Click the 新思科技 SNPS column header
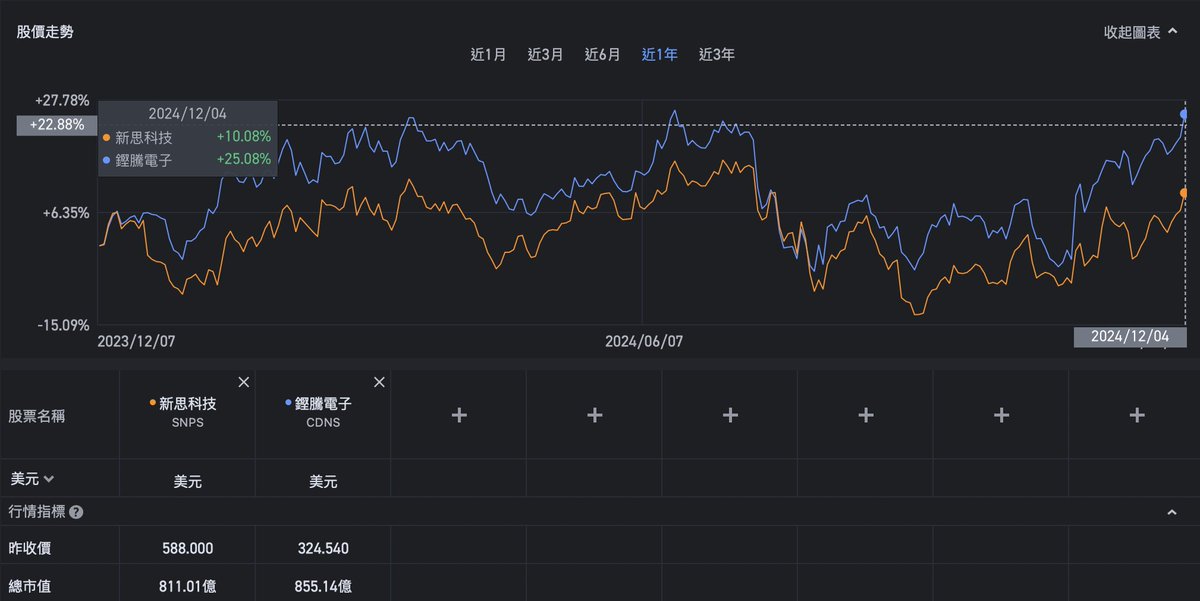 (x=187, y=415)
